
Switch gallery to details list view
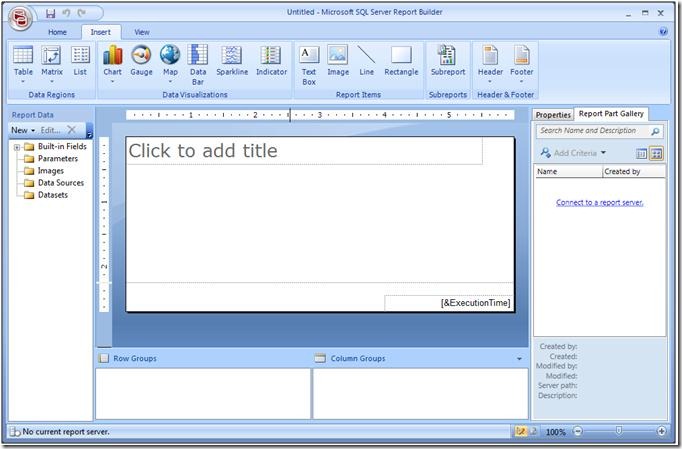pyautogui.click(x=641, y=153)
